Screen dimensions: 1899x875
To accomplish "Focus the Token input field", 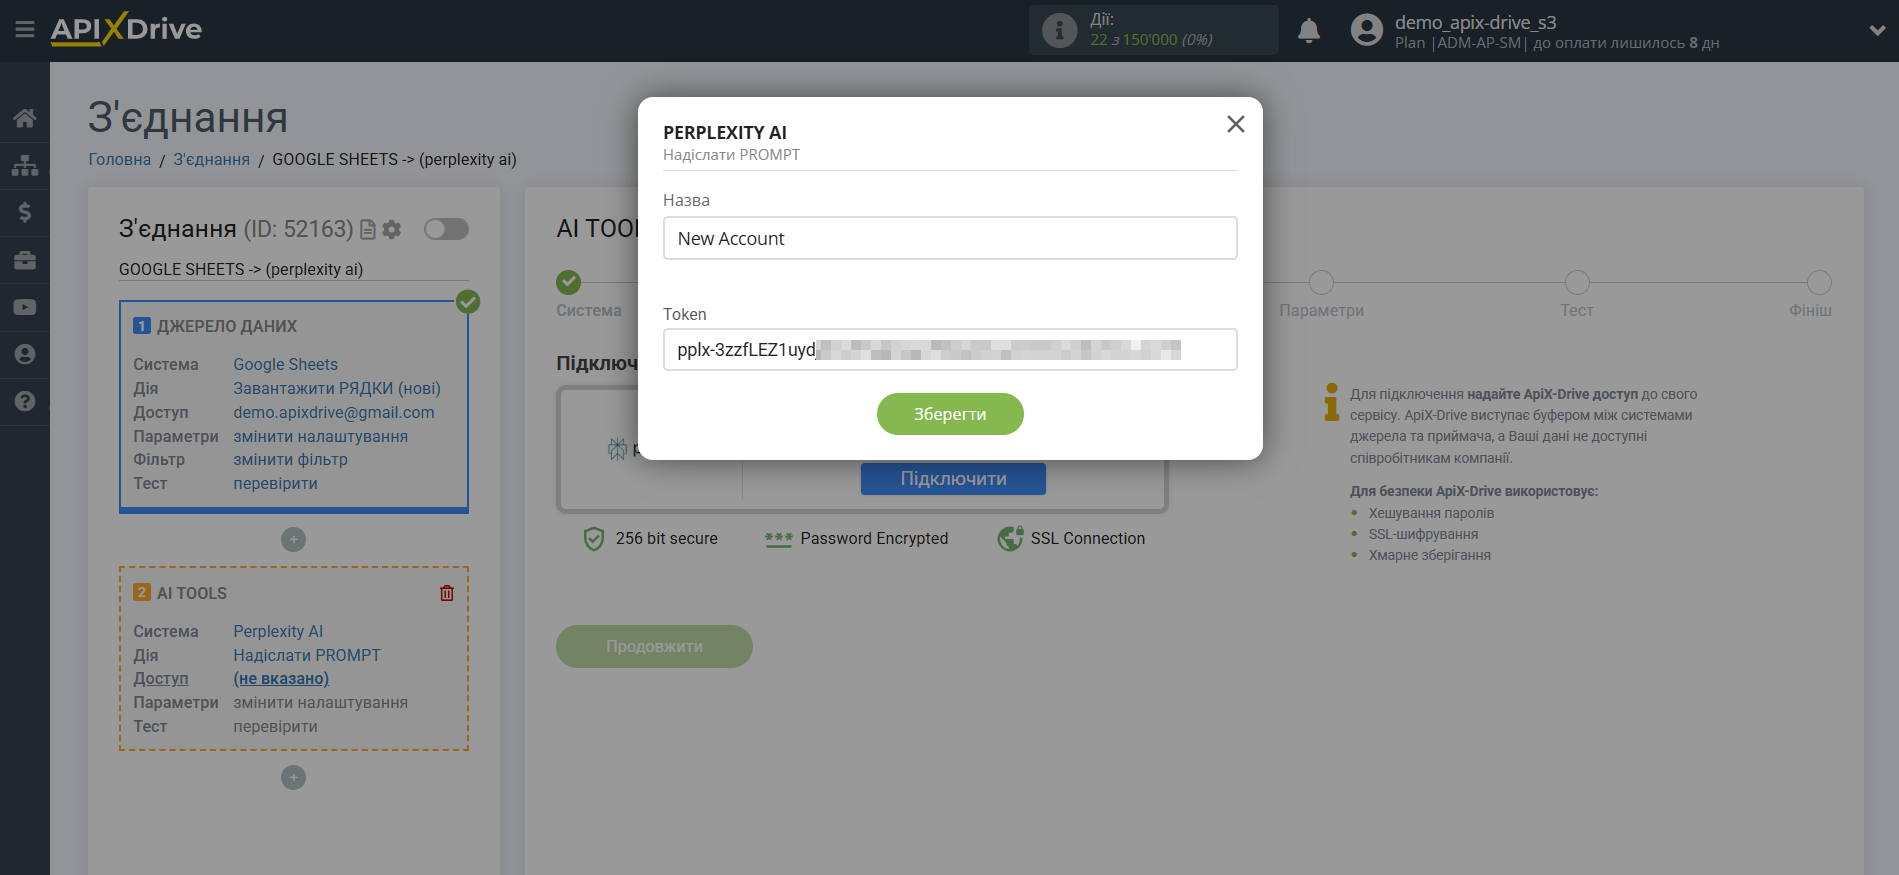I will pyautogui.click(x=950, y=350).
